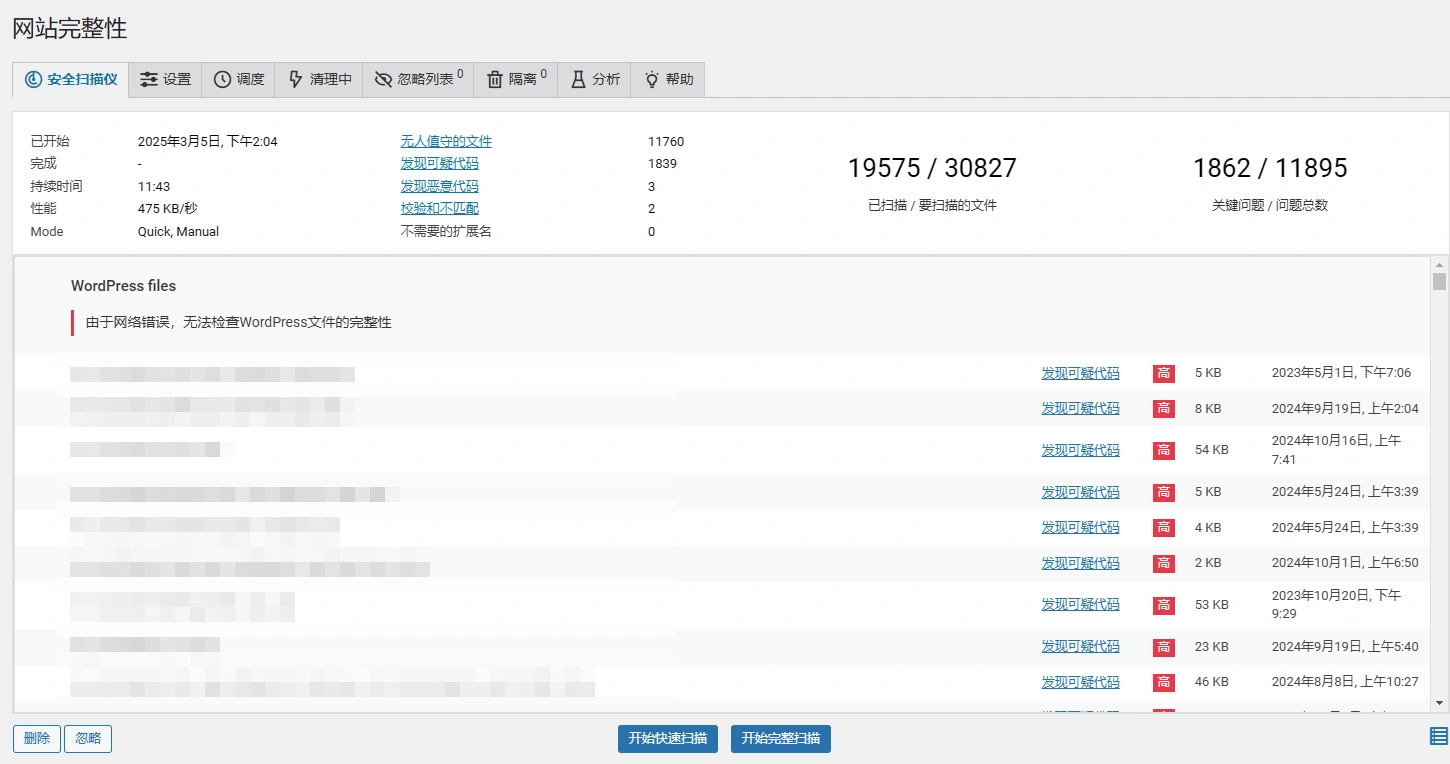Click the lightning icon on the 清理中 tab
This screenshot has width=1450, height=764.
[296, 79]
